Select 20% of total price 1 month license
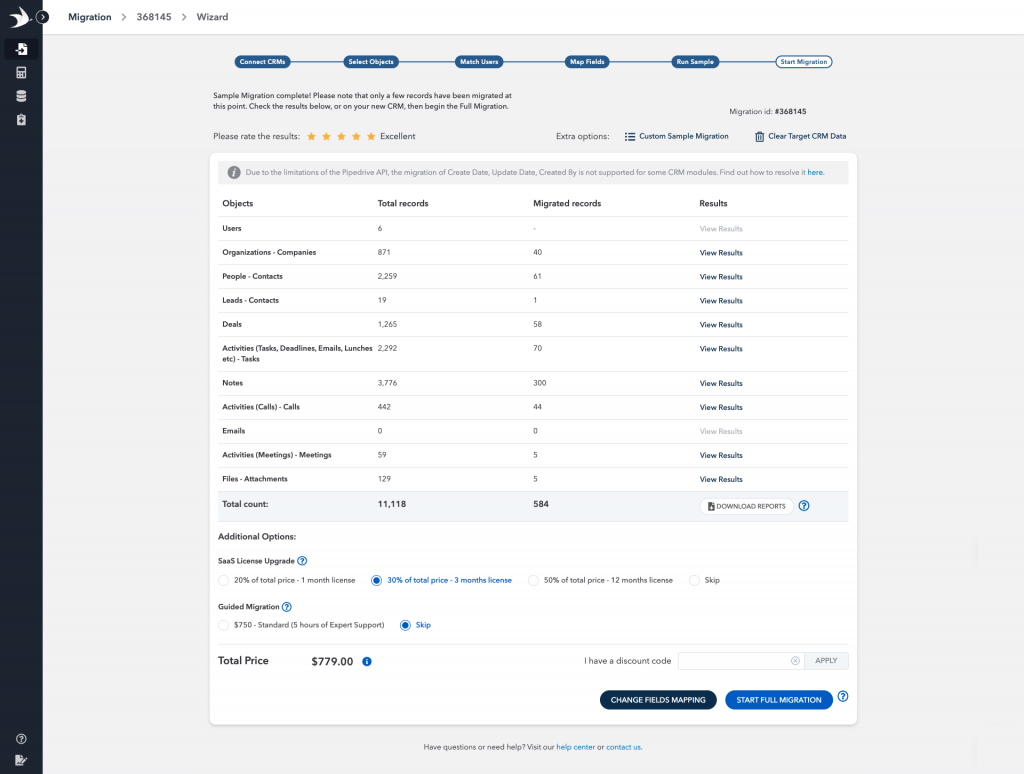1024x774 pixels. pos(224,580)
